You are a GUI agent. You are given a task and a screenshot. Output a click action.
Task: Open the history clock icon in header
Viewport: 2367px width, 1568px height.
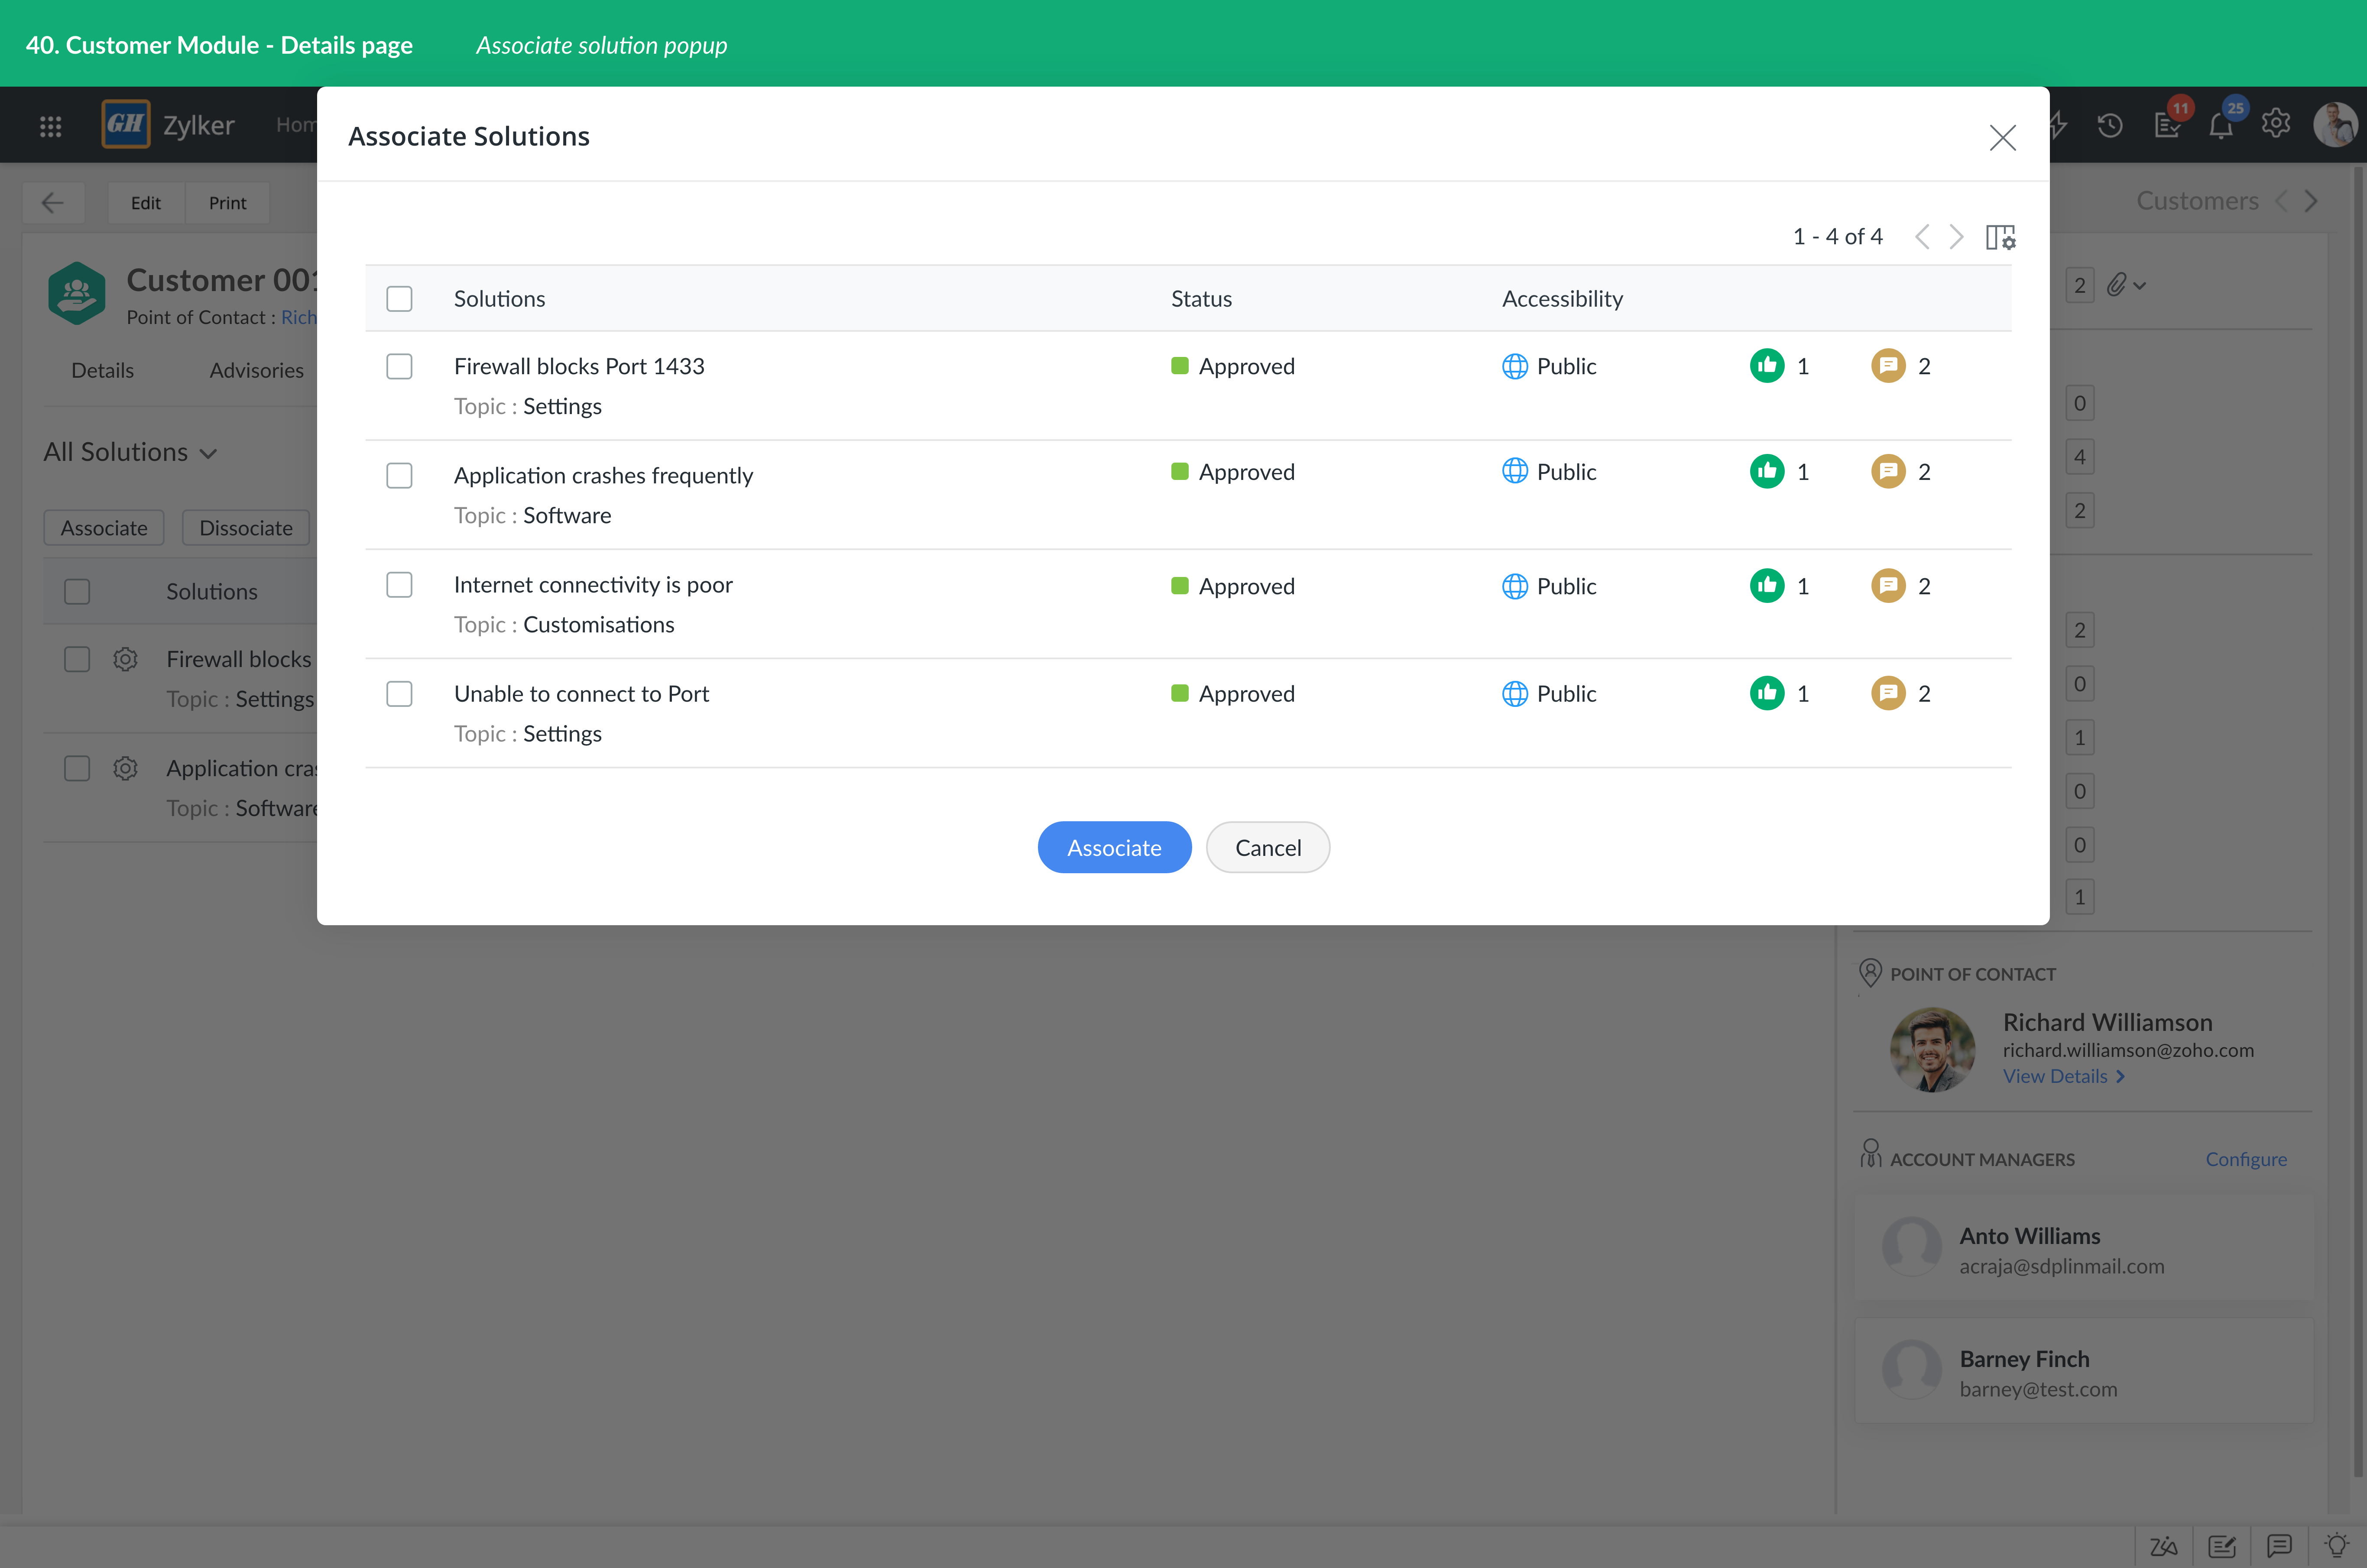[x=2110, y=125]
